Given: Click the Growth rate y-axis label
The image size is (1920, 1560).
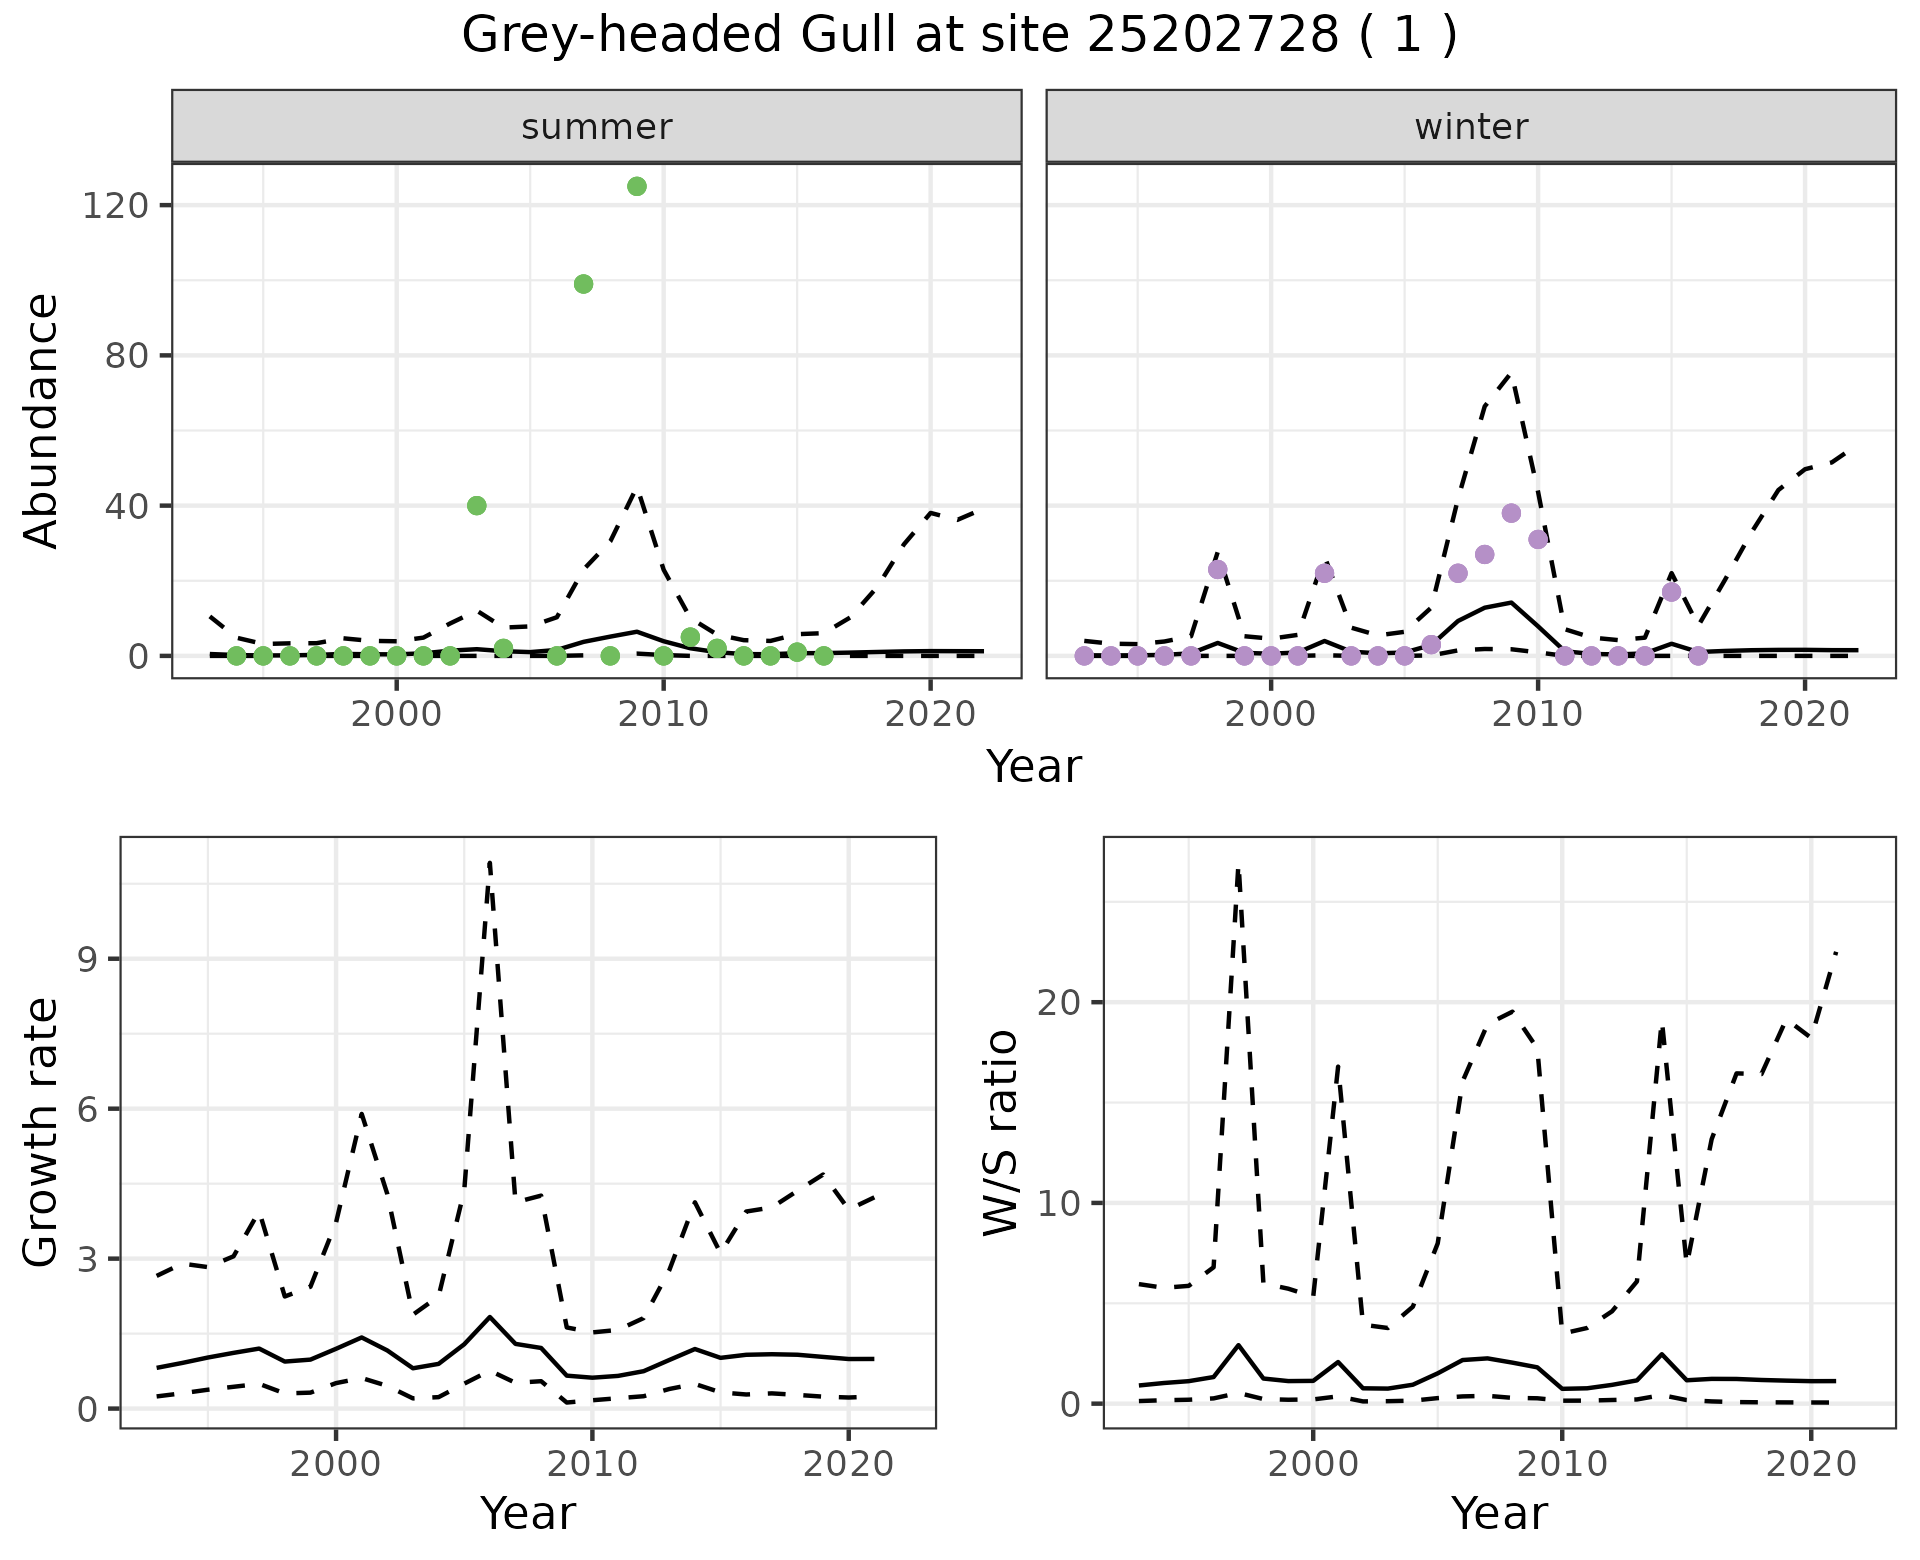Looking at the screenshot, I should click(x=42, y=1132).
